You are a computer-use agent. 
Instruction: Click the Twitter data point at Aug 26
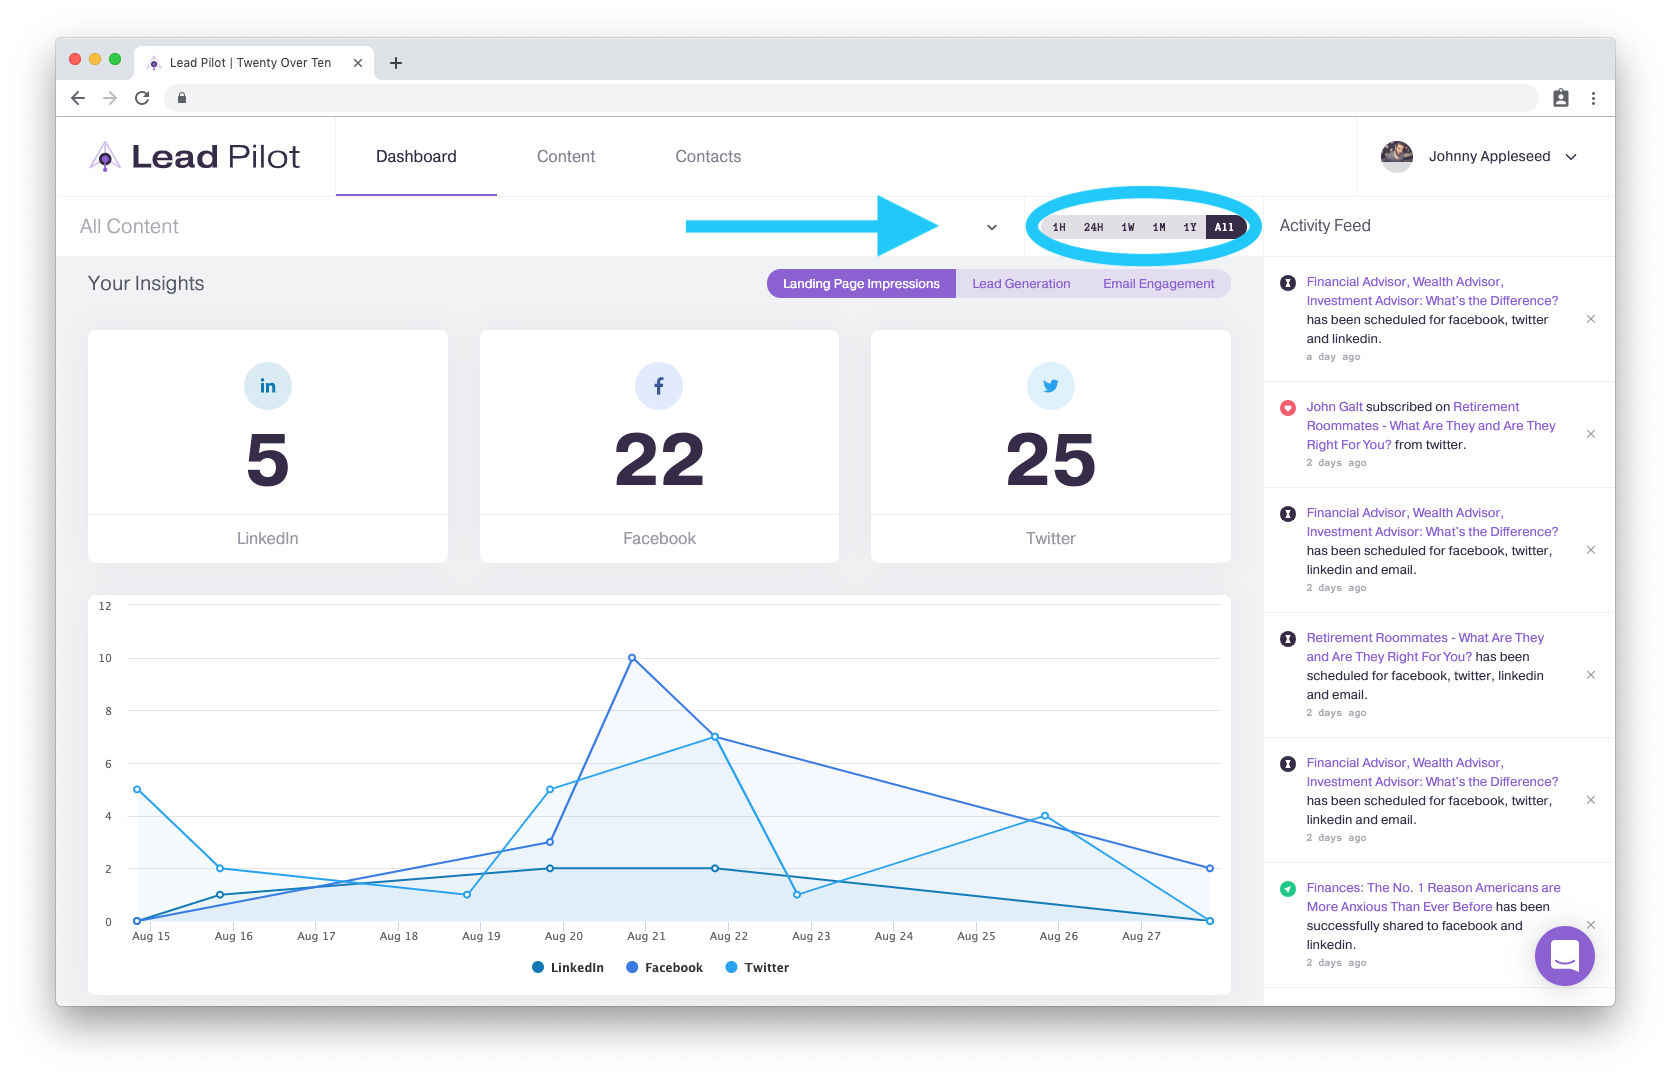coord(1045,816)
